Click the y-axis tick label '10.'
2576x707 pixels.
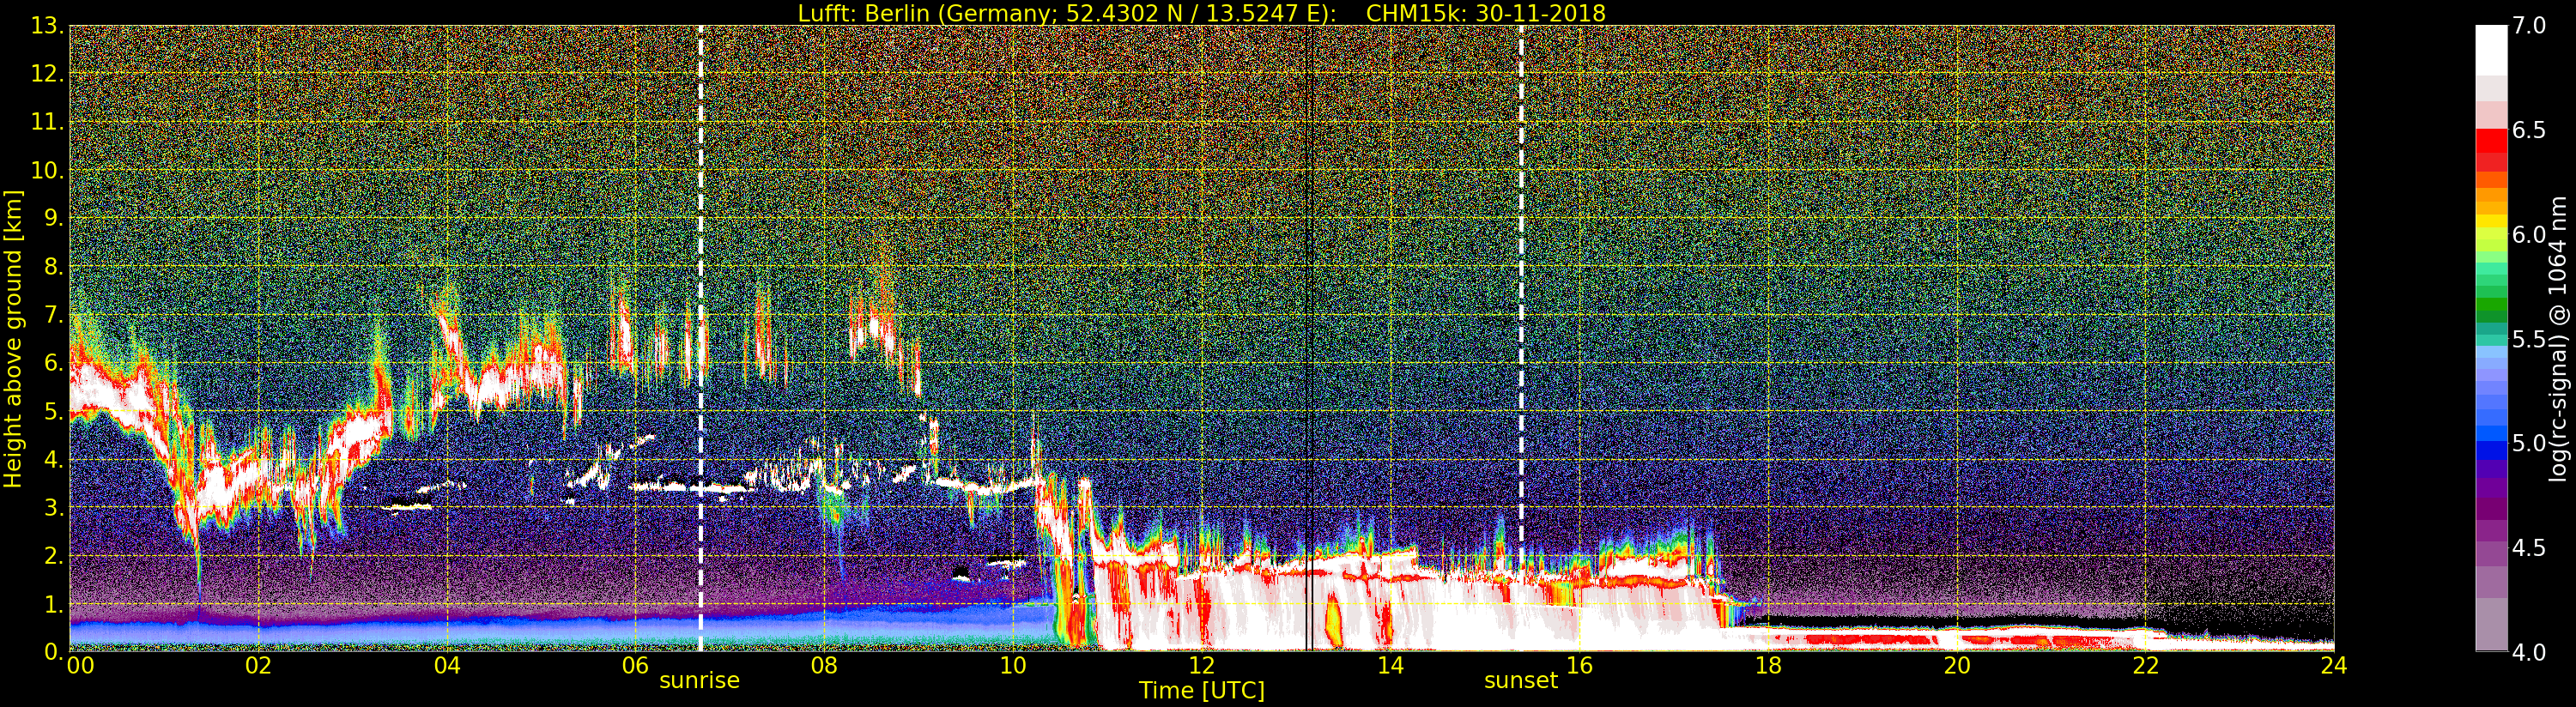(48, 170)
